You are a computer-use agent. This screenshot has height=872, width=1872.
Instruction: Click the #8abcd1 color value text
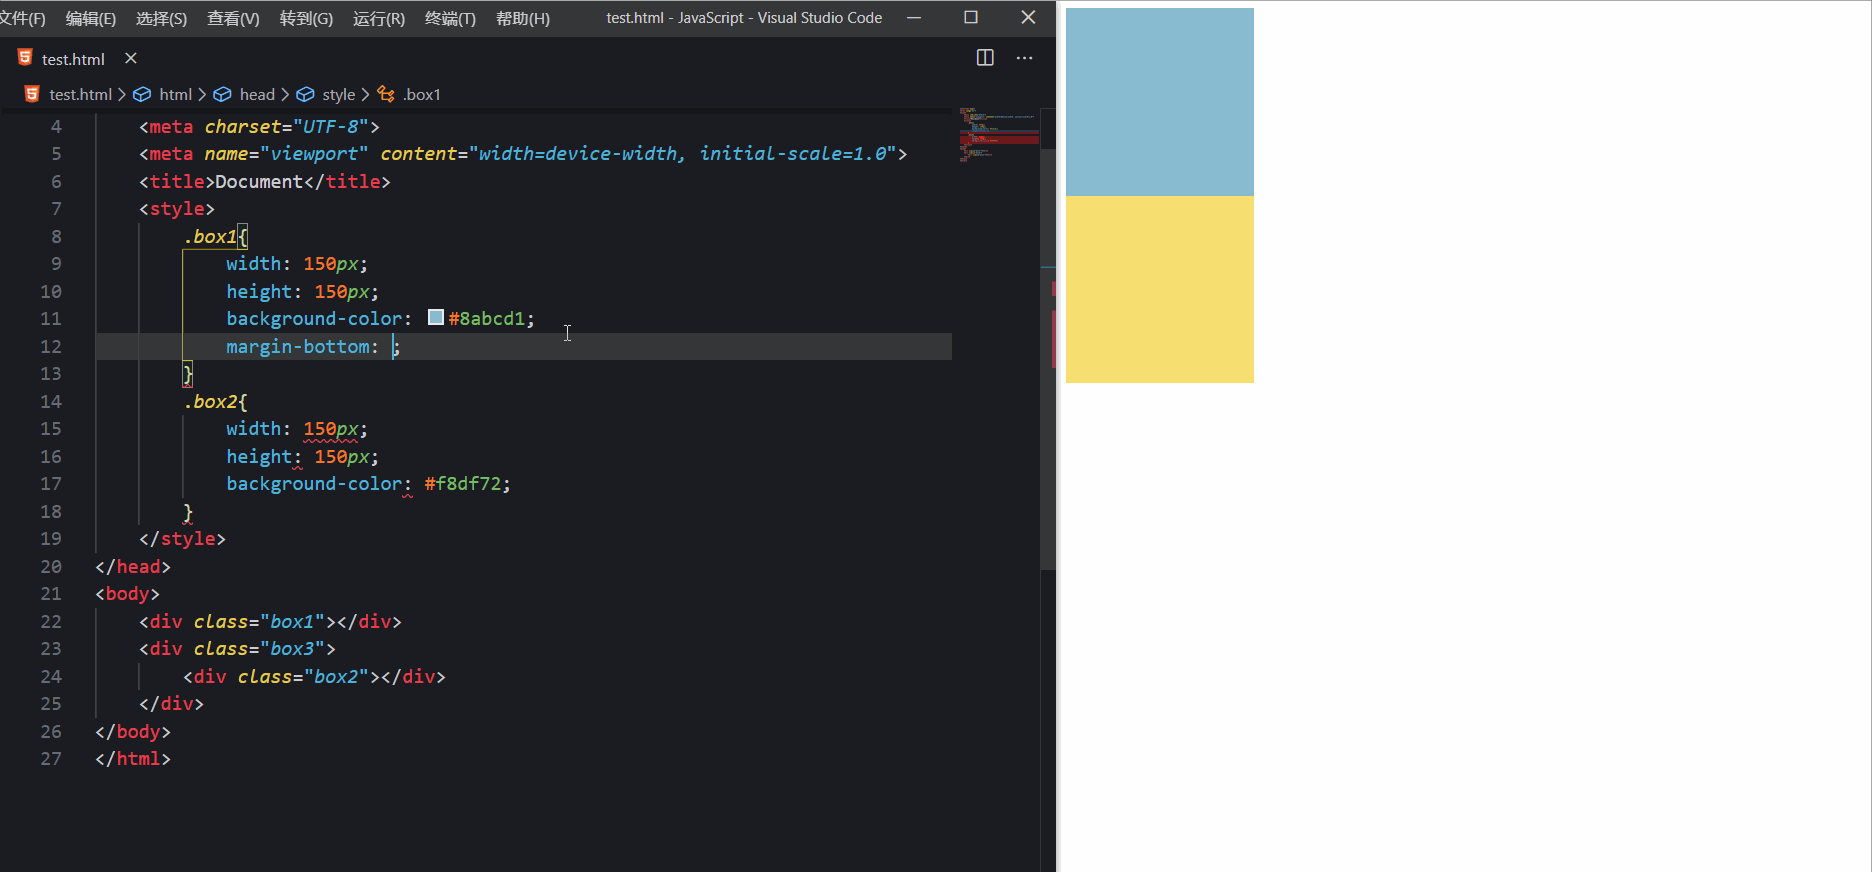[x=487, y=318]
